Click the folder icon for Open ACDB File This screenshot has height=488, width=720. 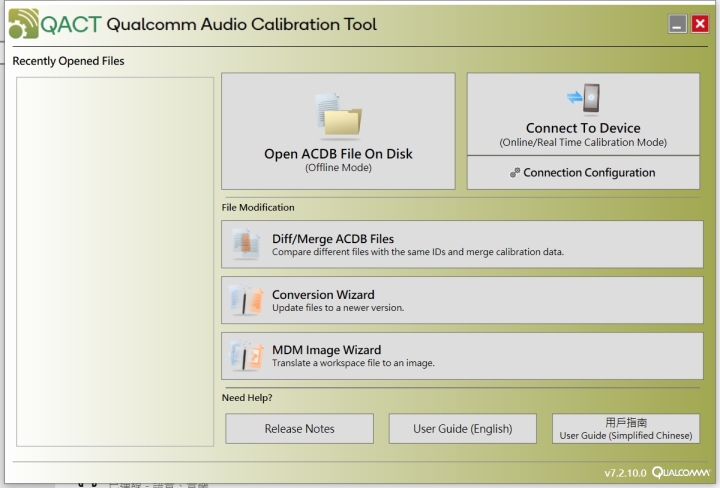(339, 116)
